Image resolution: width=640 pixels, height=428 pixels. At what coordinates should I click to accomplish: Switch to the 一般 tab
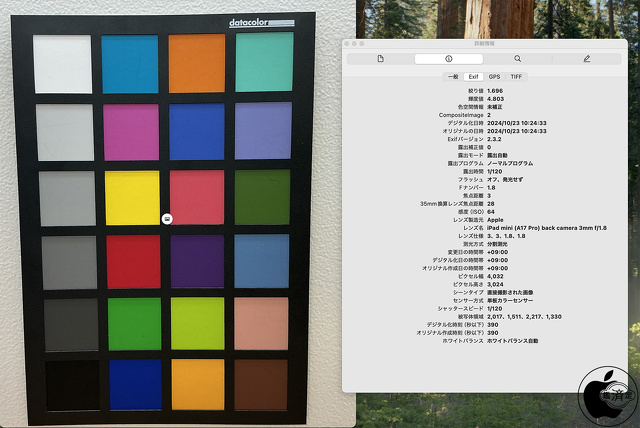point(451,76)
